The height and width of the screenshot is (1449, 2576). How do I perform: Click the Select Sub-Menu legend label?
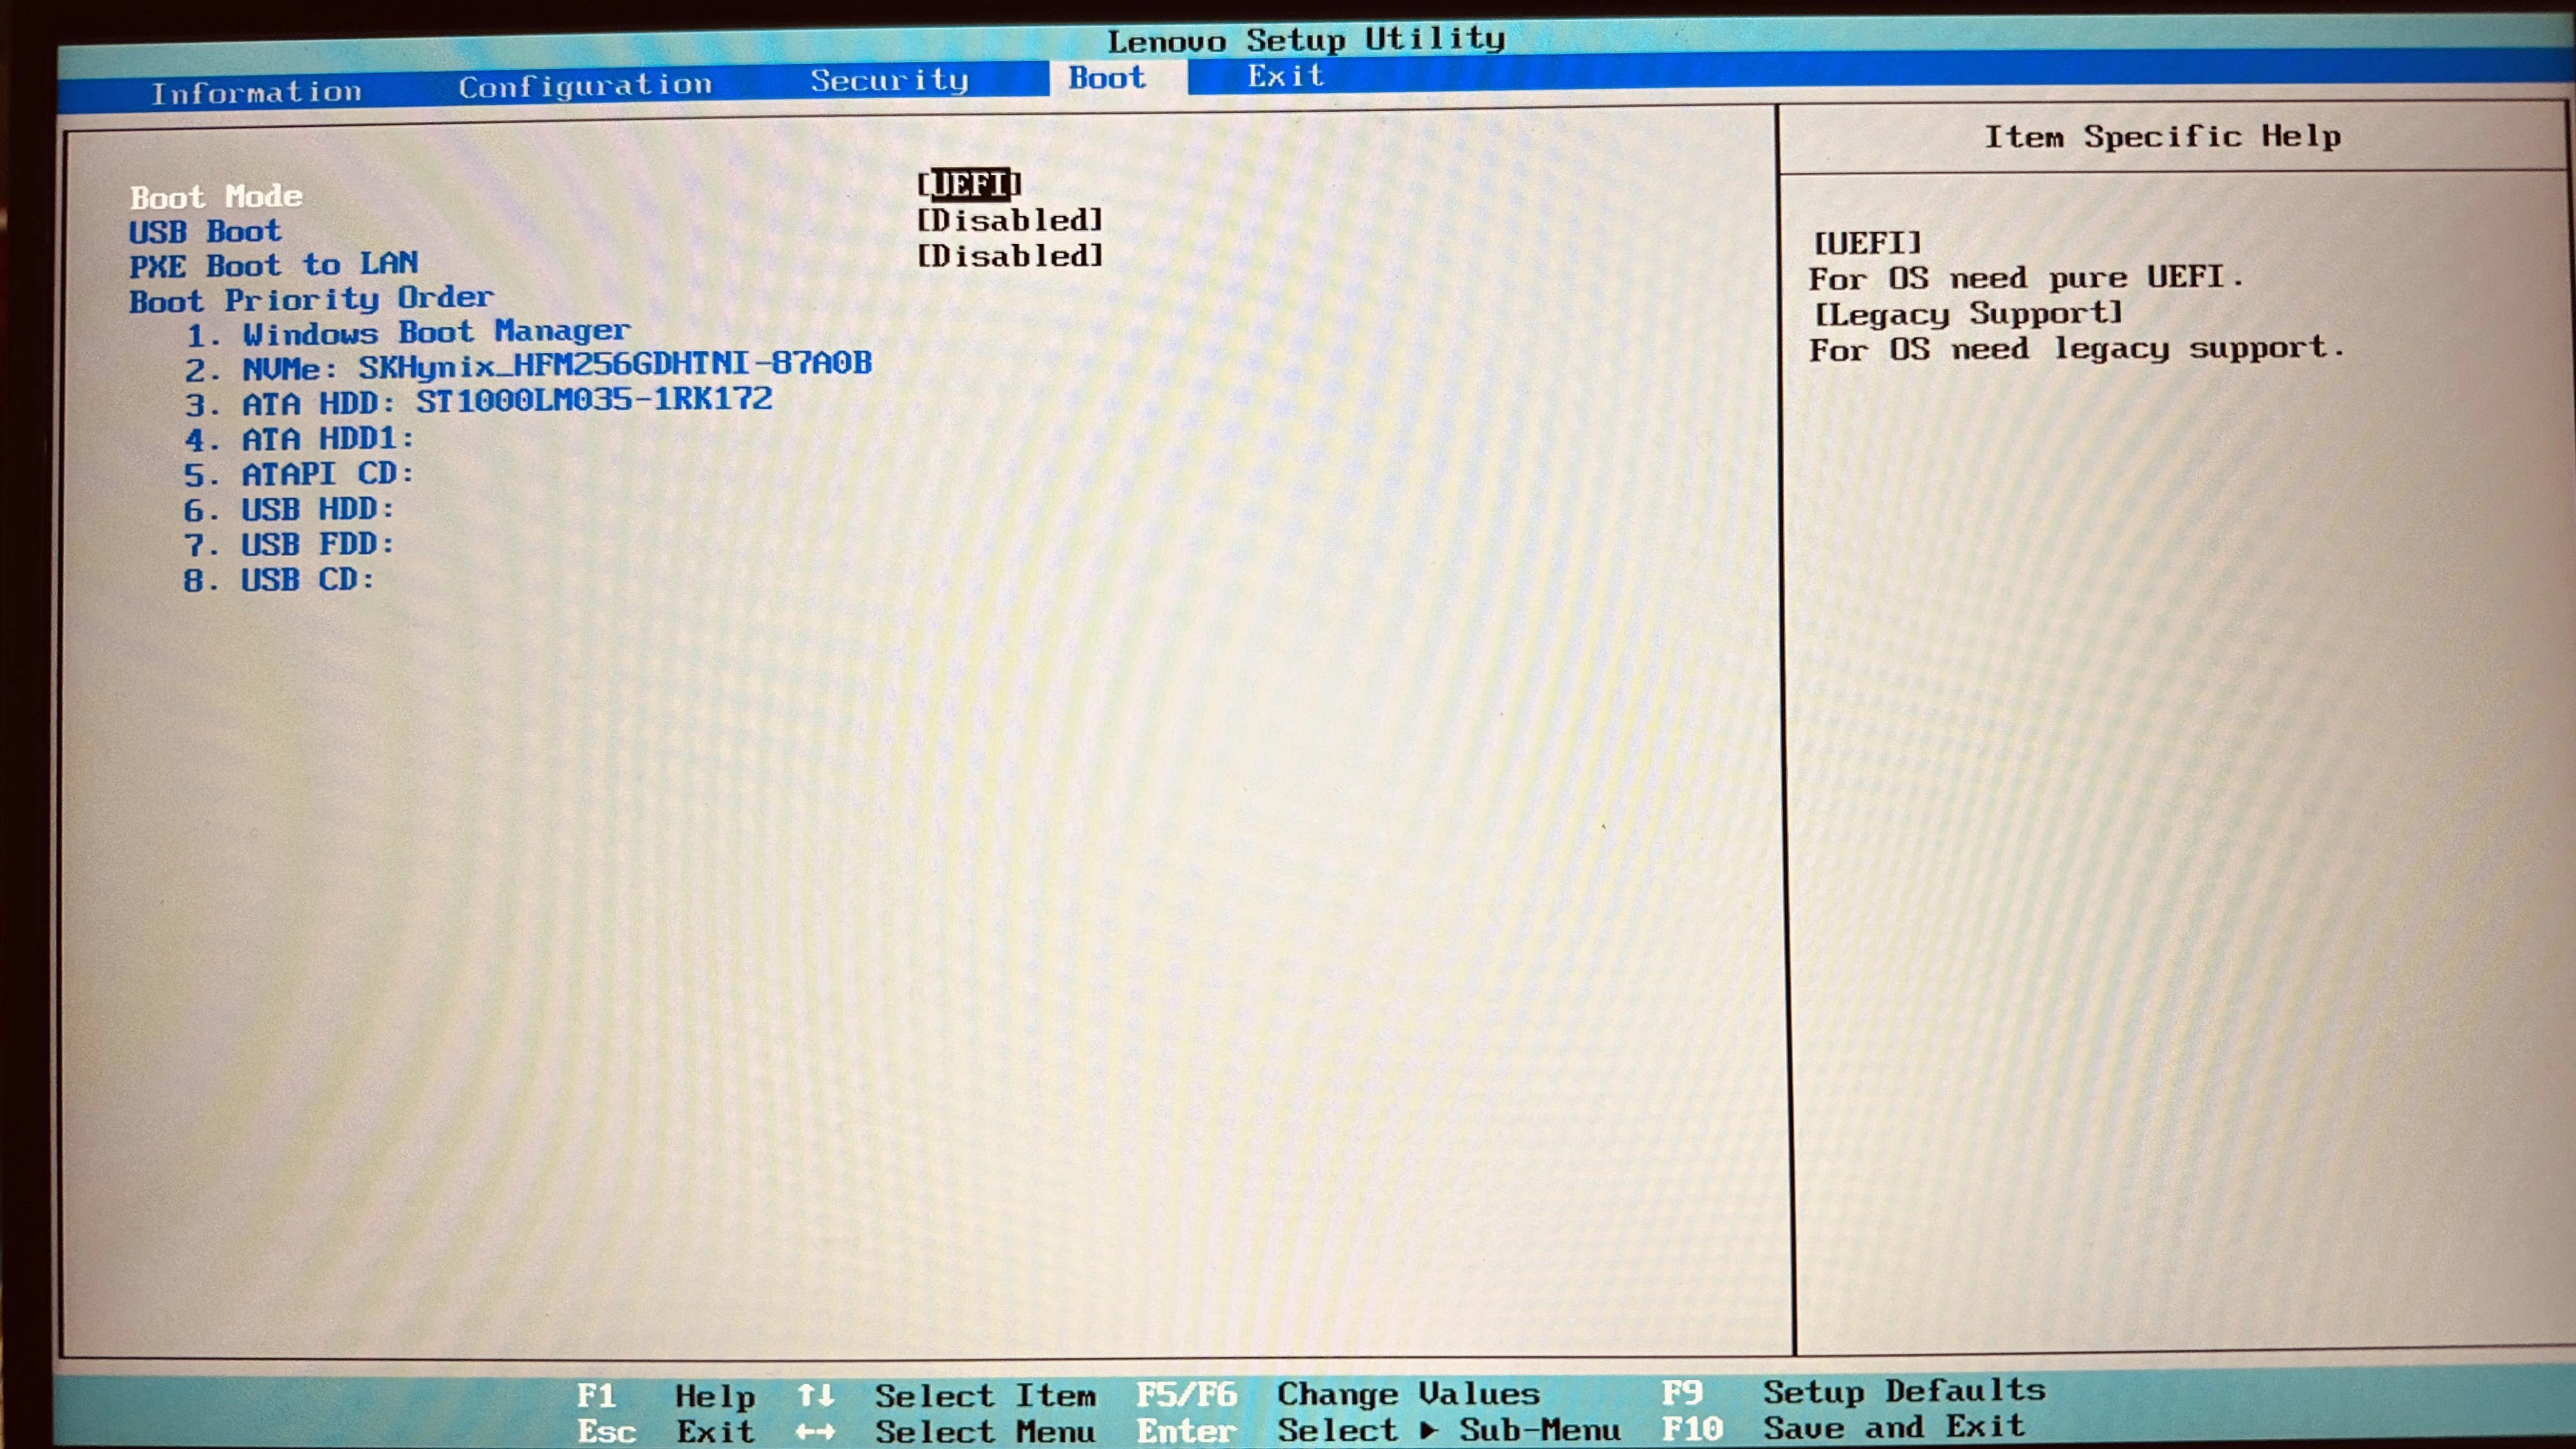[x=1449, y=1430]
